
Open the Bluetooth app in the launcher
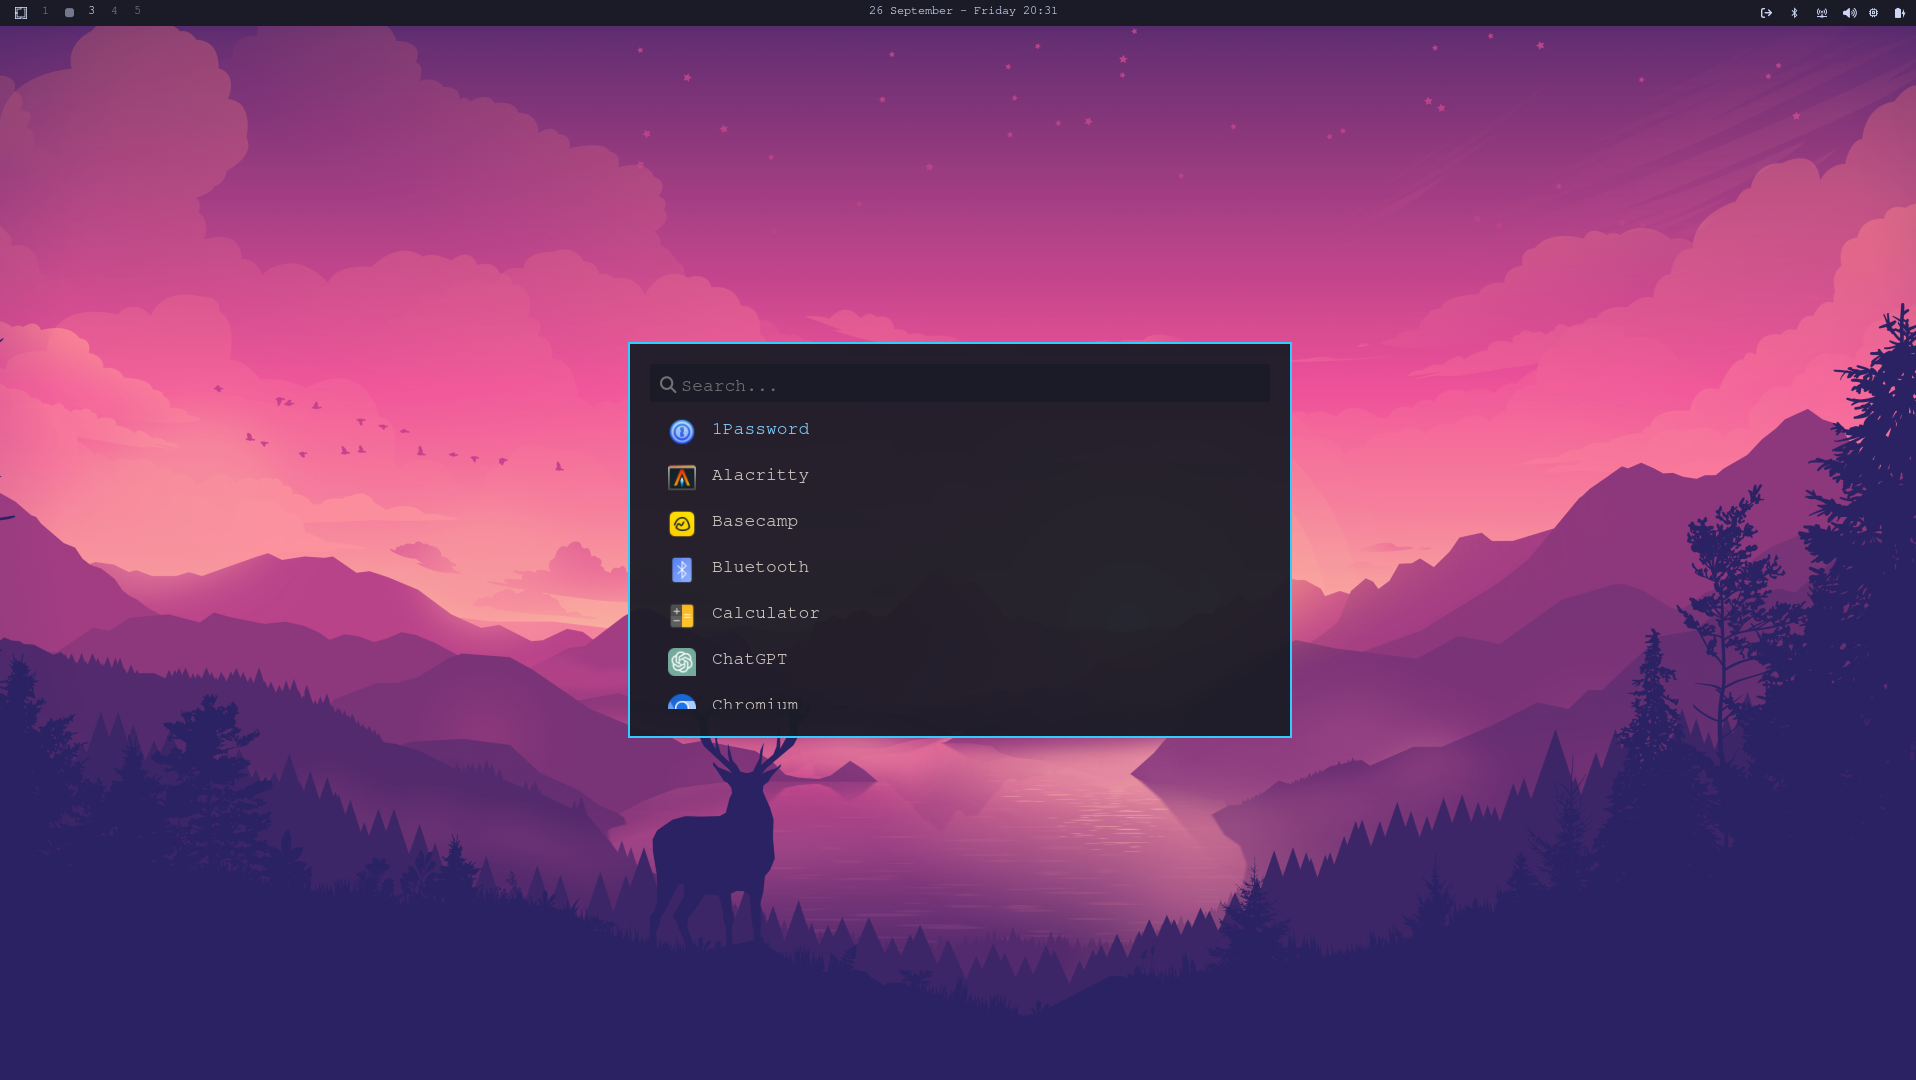pos(760,568)
